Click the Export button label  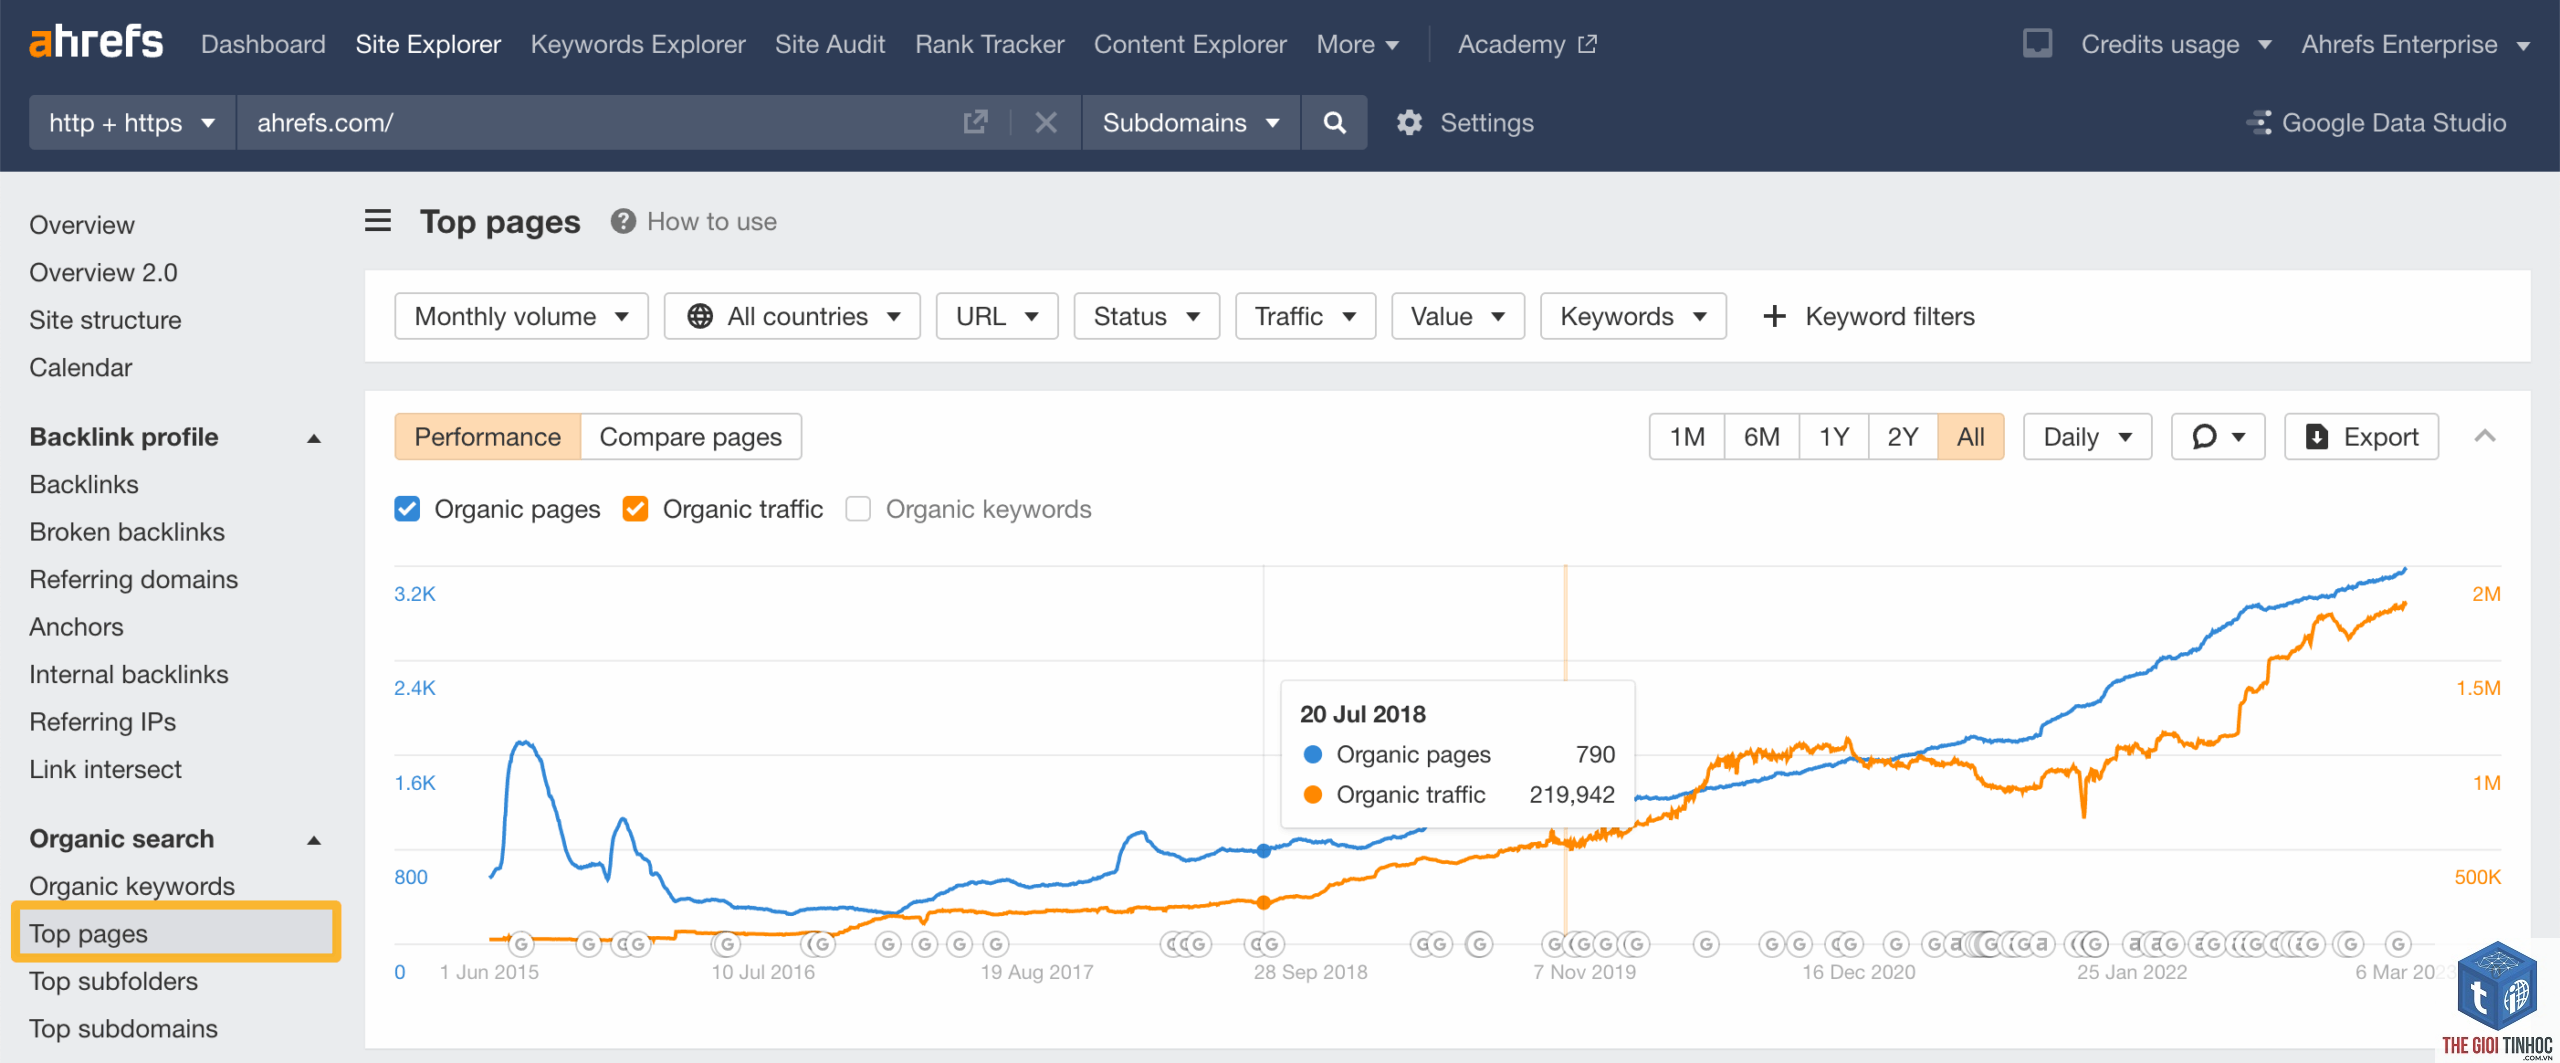click(x=2380, y=436)
